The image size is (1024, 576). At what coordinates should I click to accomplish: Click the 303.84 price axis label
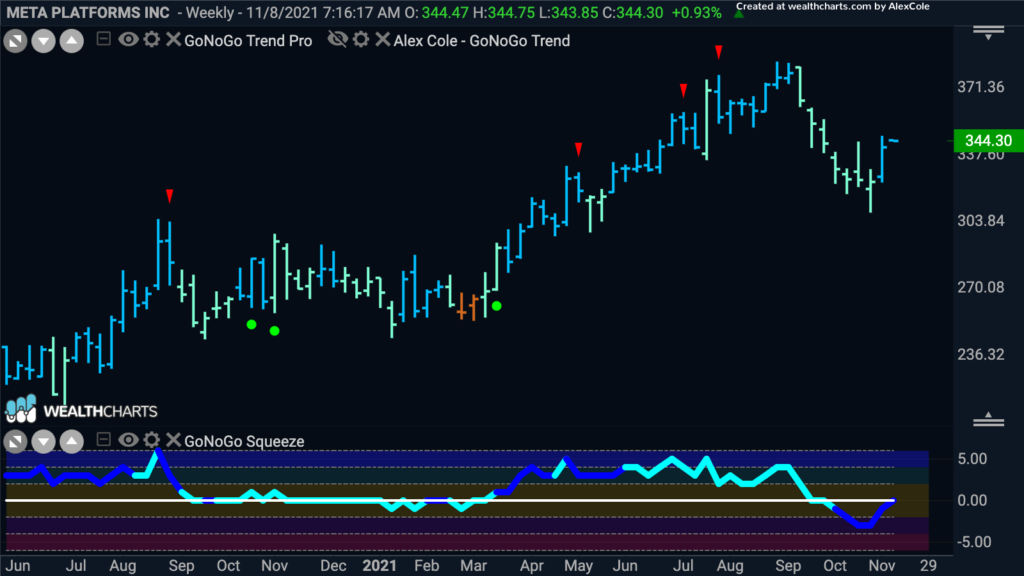981,221
